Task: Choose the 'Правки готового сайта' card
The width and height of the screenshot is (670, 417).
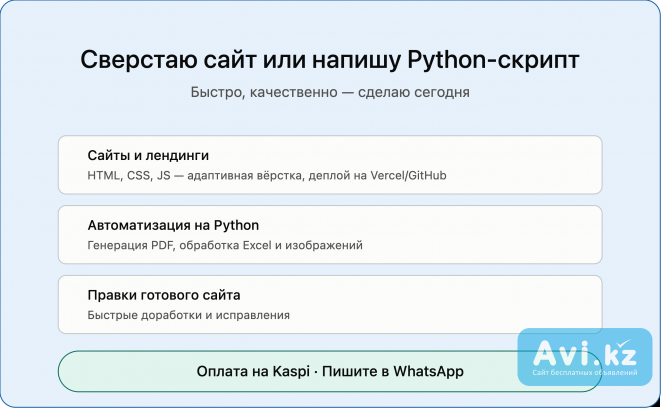Action: coord(329,304)
